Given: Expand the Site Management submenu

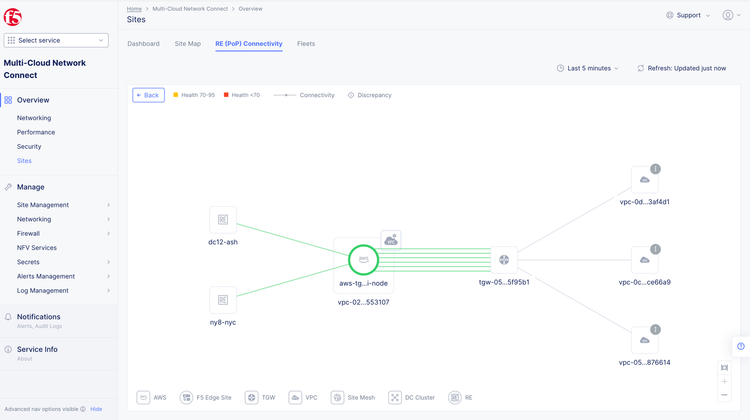Looking at the screenshot, I should 108,205.
